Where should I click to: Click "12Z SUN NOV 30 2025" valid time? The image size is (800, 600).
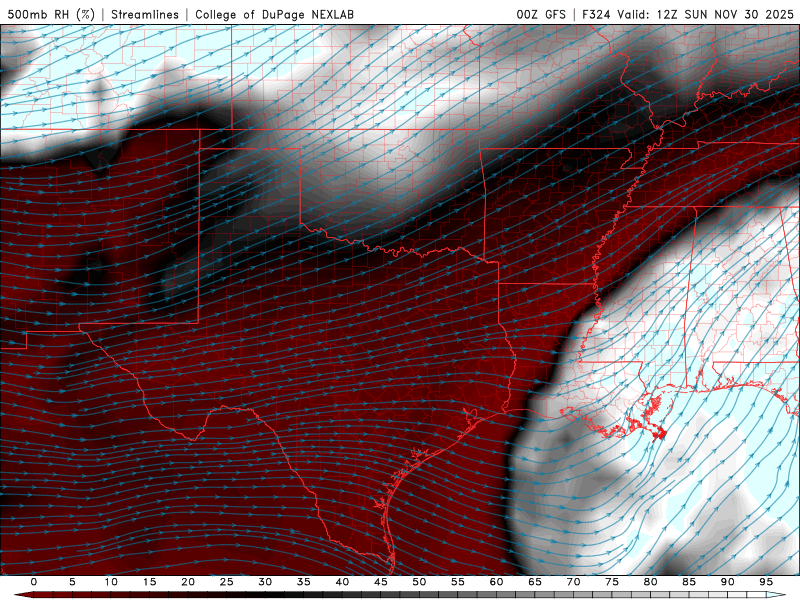tap(725, 14)
